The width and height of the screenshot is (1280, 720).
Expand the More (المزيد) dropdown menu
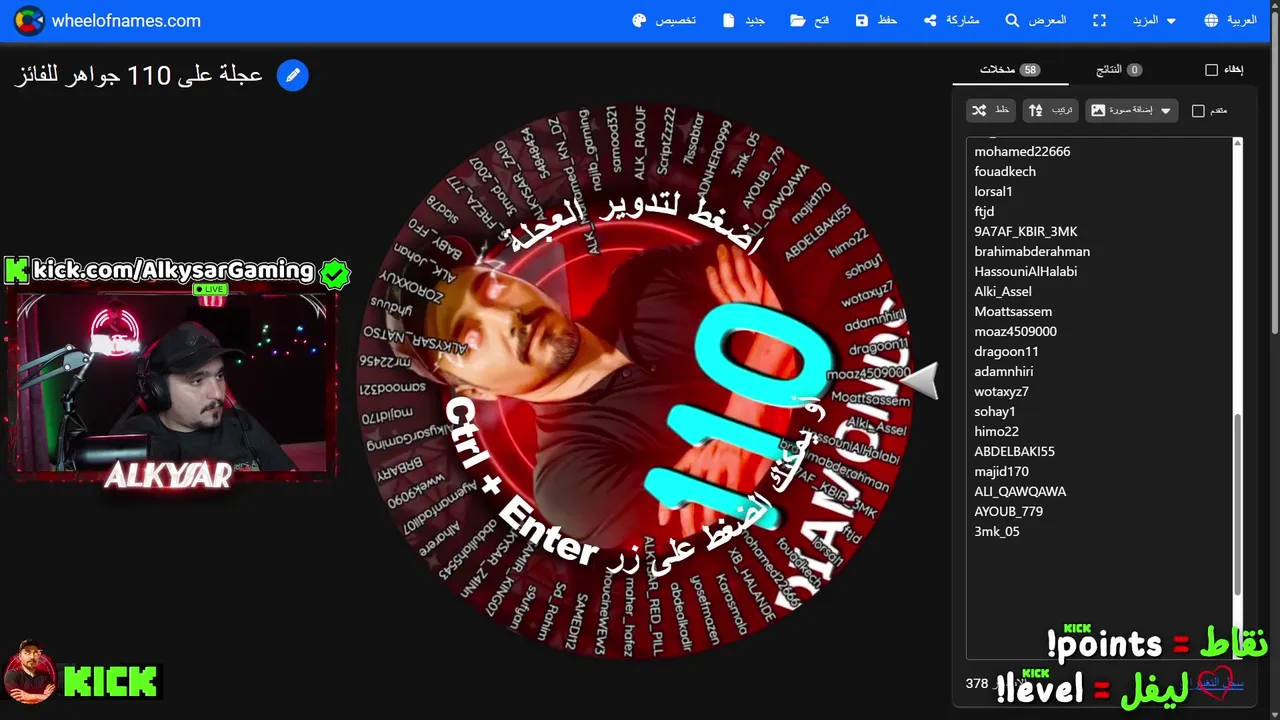pyautogui.click(x=1155, y=20)
